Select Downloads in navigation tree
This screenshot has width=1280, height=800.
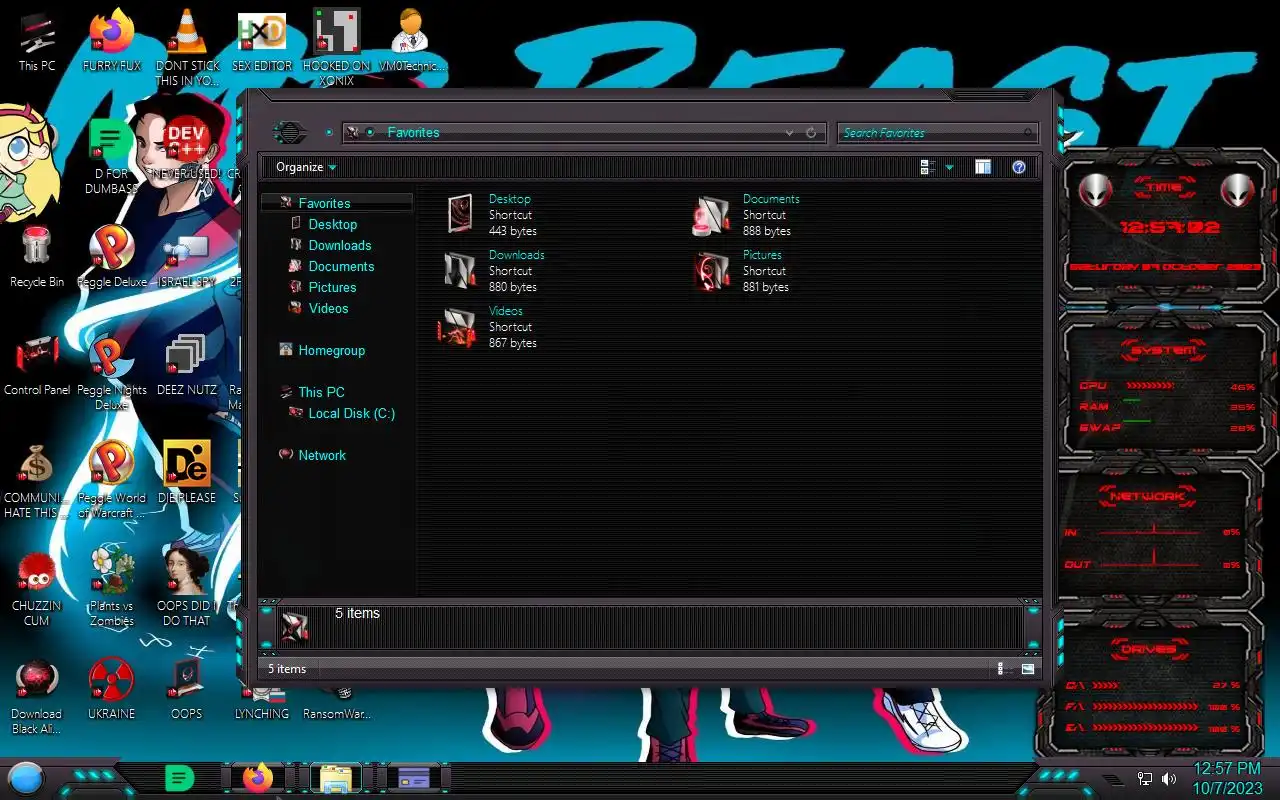pyautogui.click(x=339, y=245)
